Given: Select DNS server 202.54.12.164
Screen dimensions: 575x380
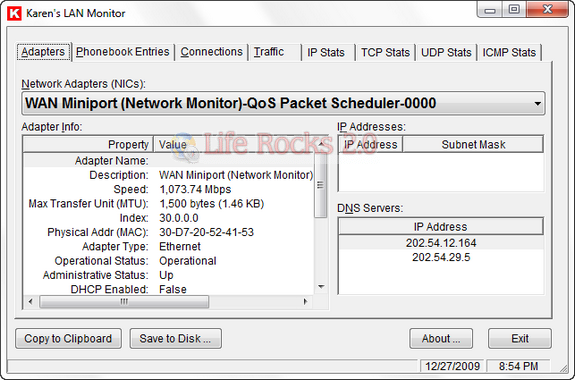Looking at the screenshot, I should [x=441, y=243].
